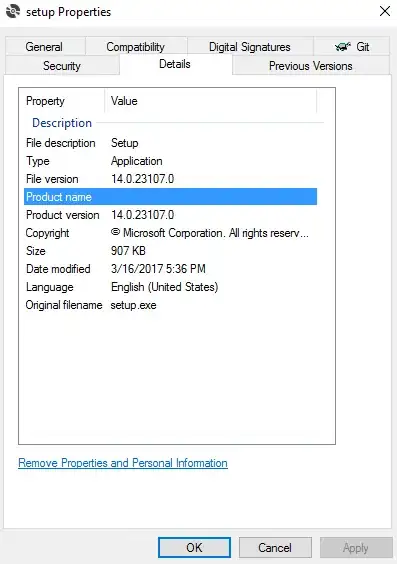Select the highlighted Product name row

click(170, 197)
